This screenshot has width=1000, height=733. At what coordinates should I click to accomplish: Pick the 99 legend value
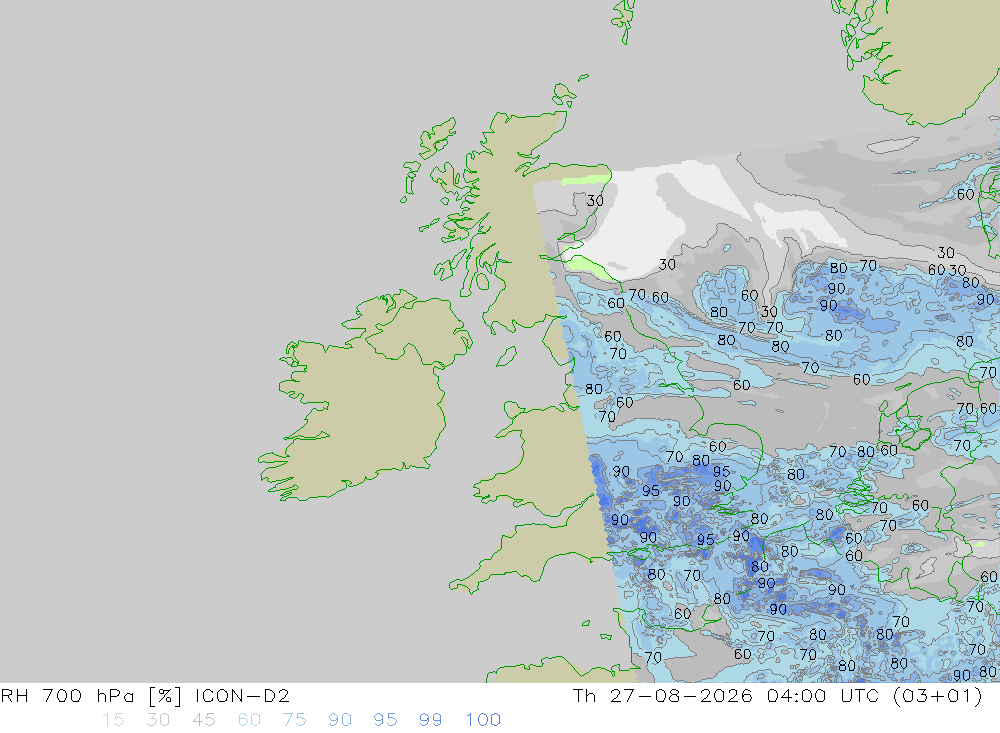[x=430, y=720]
